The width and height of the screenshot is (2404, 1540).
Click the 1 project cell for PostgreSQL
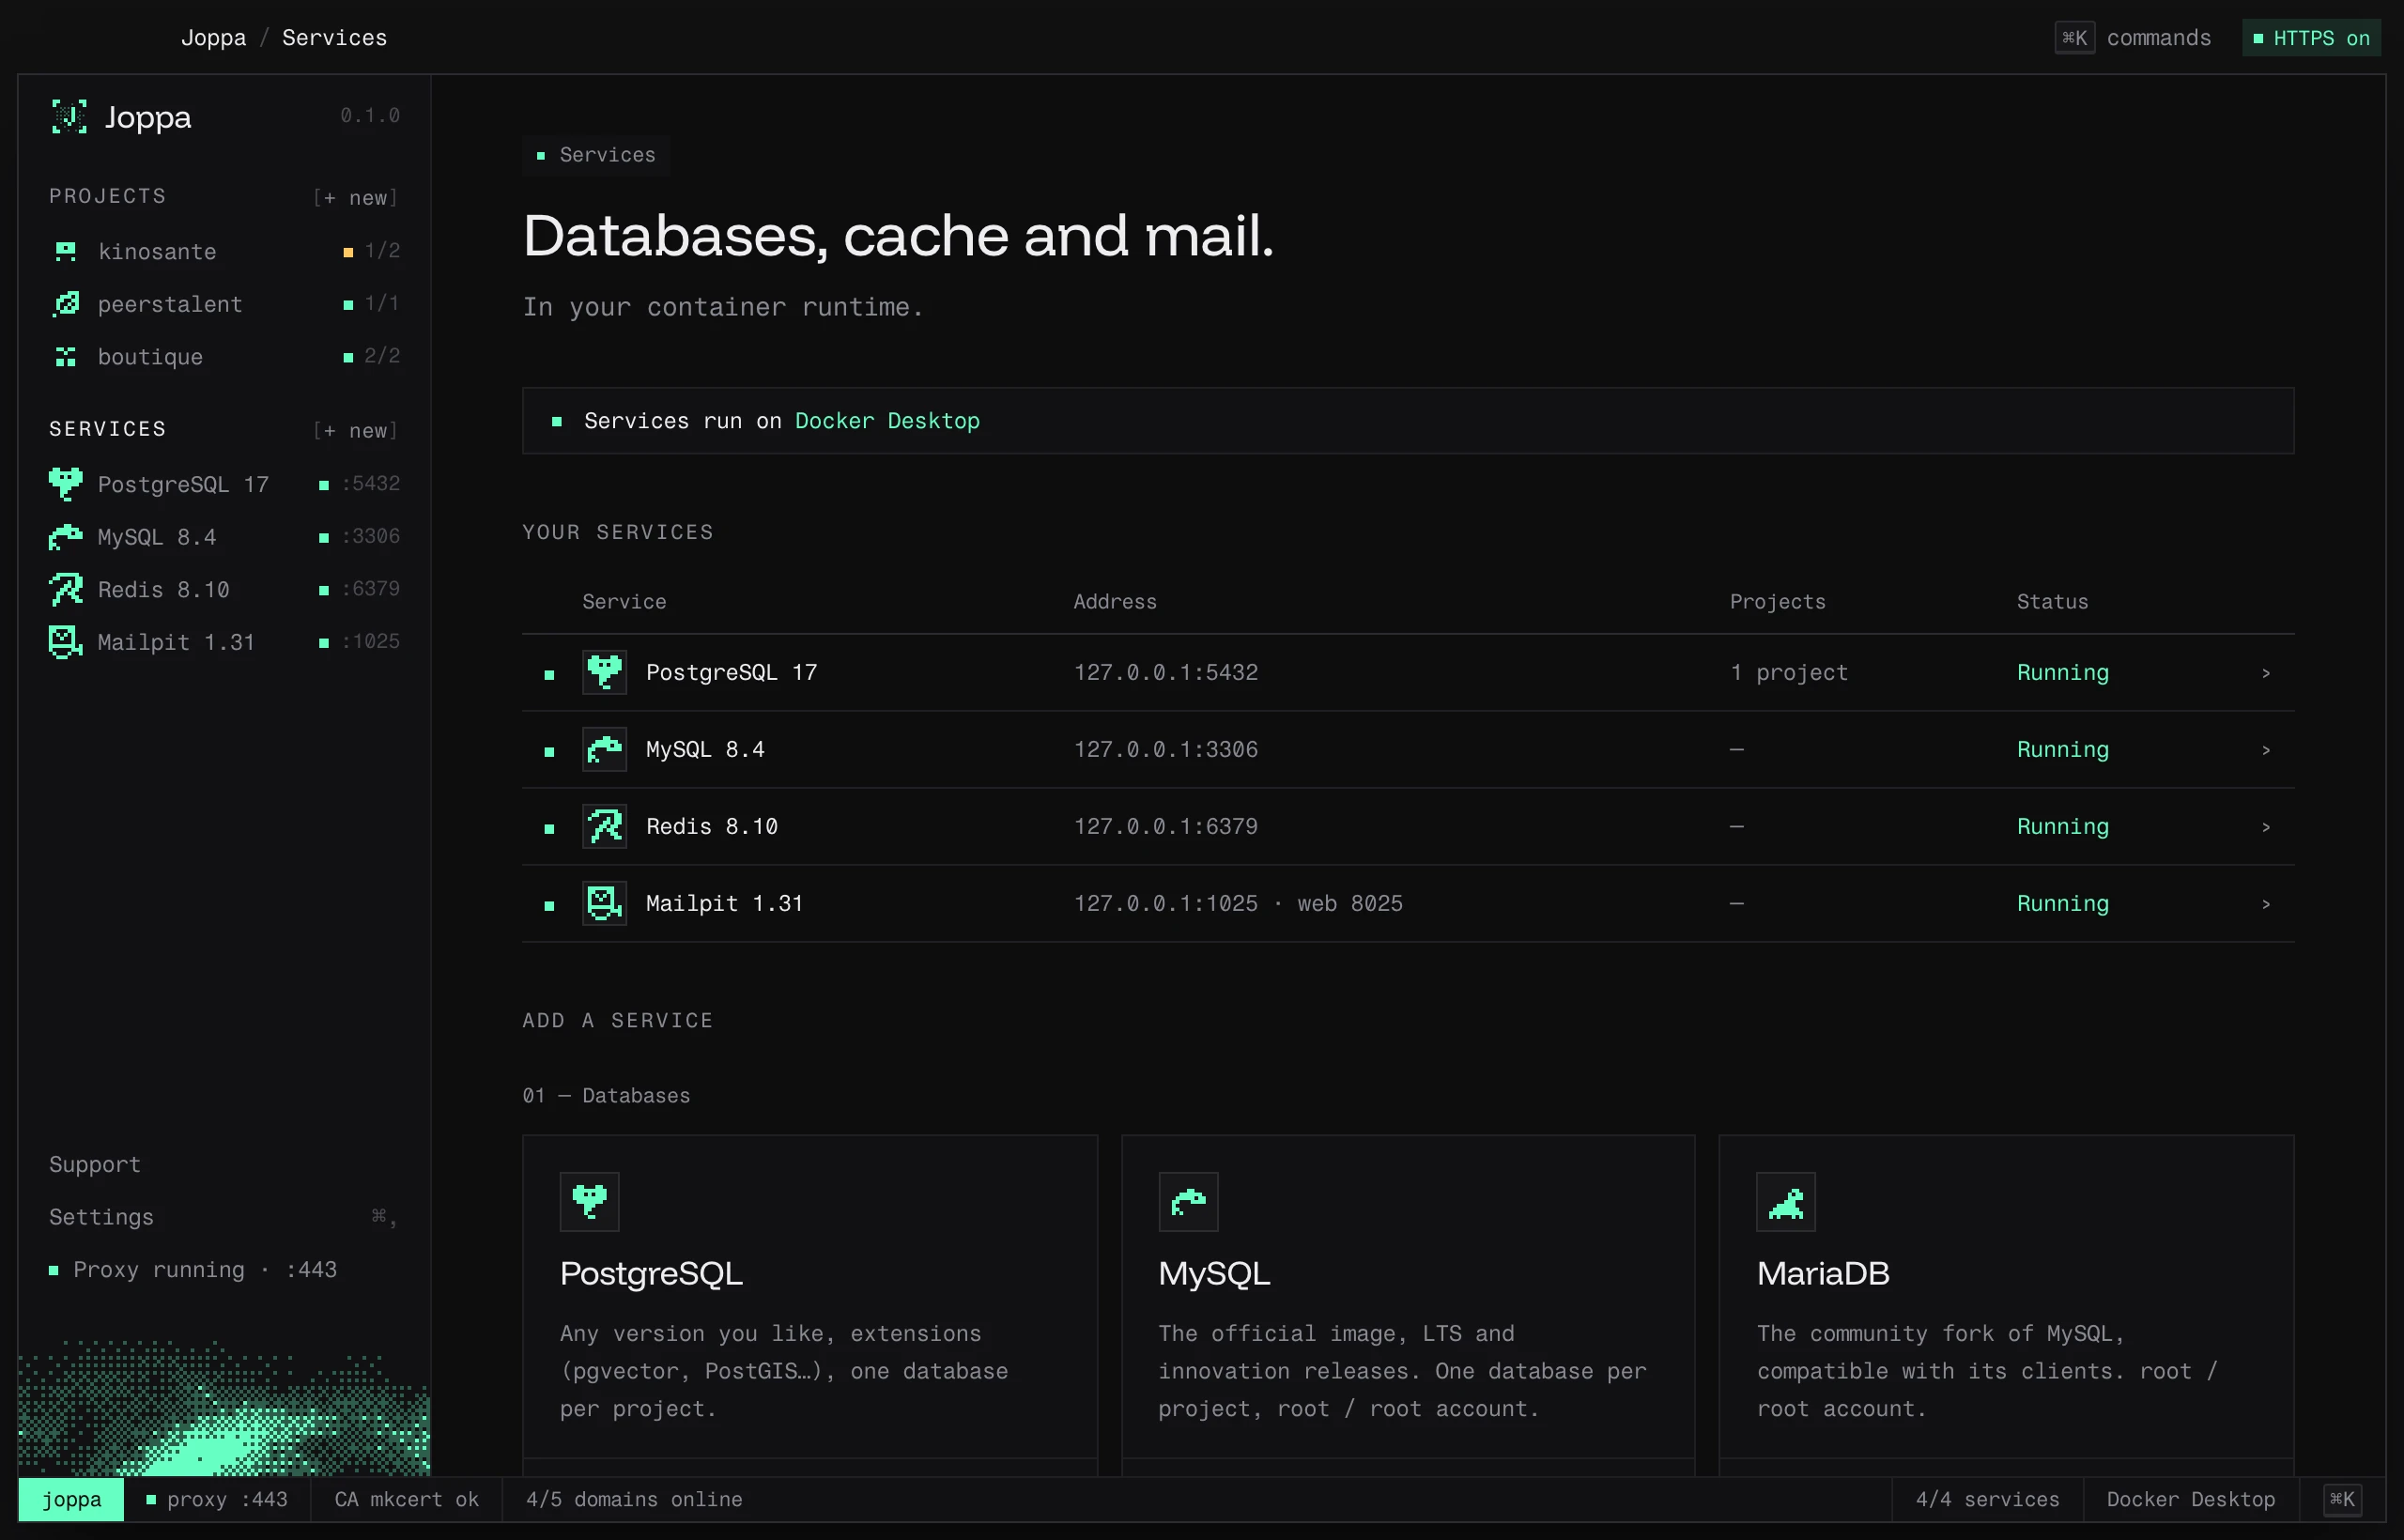pyautogui.click(x=1789, y=672)
